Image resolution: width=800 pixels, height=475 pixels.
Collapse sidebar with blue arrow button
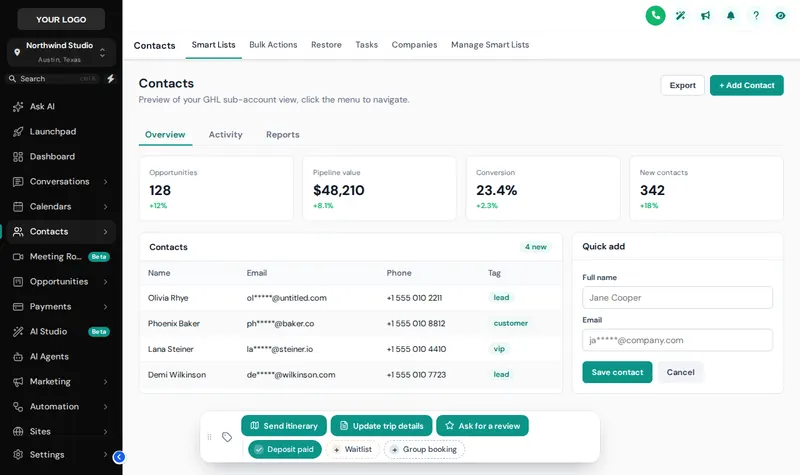tap(119, 457)
